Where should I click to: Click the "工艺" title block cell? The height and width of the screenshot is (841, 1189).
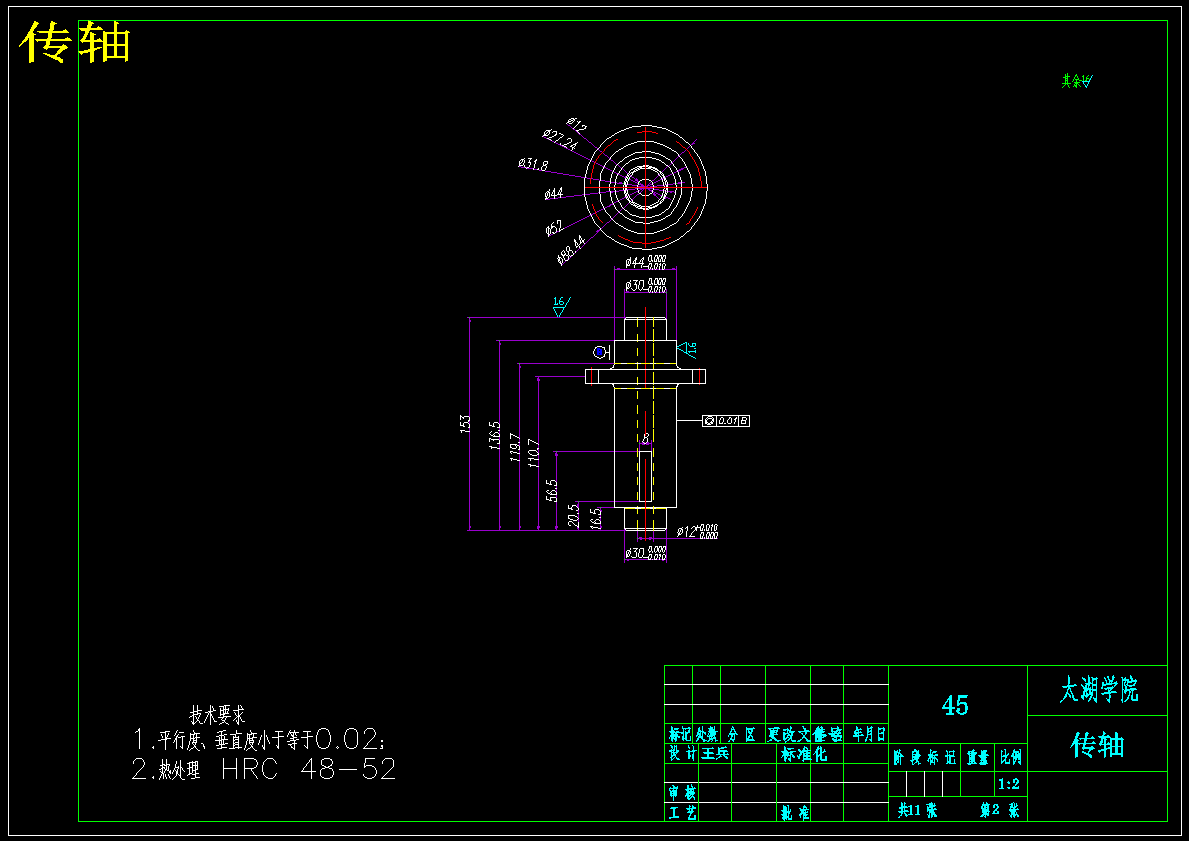682,812
